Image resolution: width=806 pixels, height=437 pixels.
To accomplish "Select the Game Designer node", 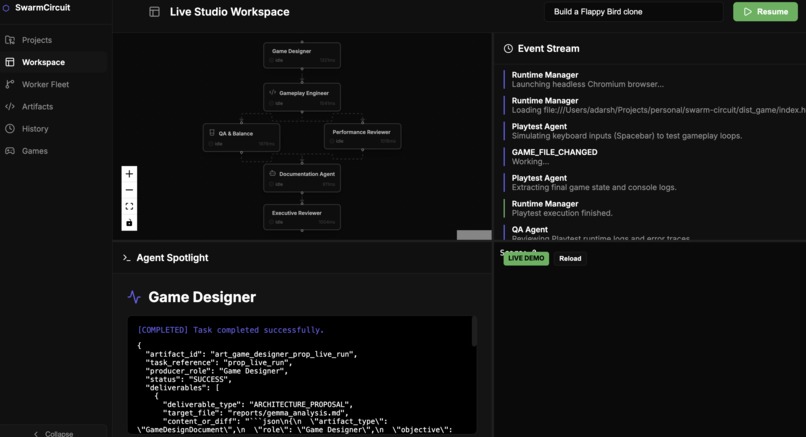I will 302,55.
